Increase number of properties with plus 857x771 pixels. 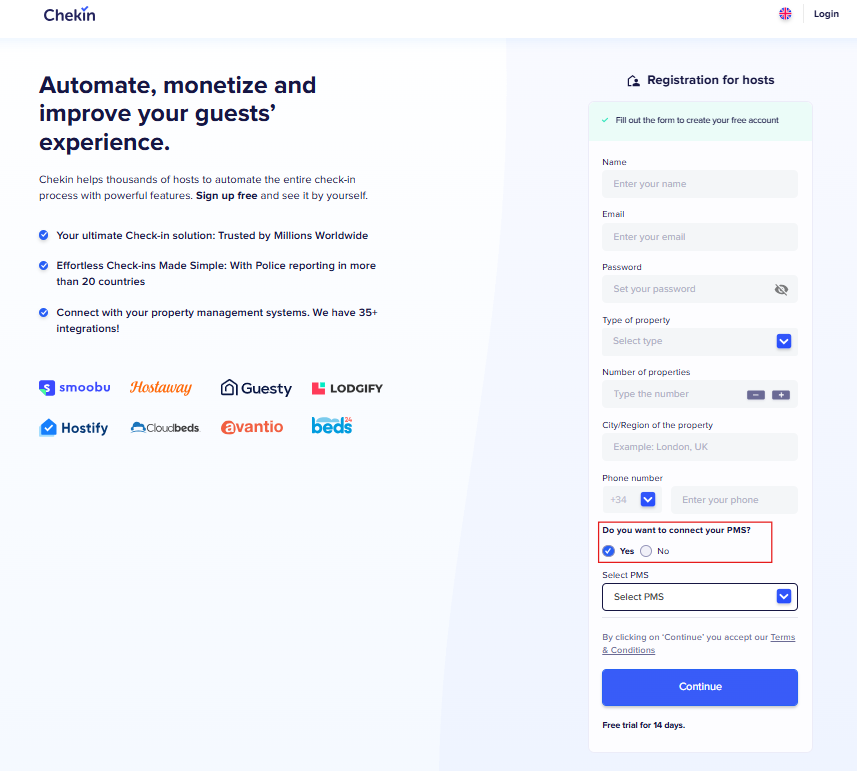[781, 395]
